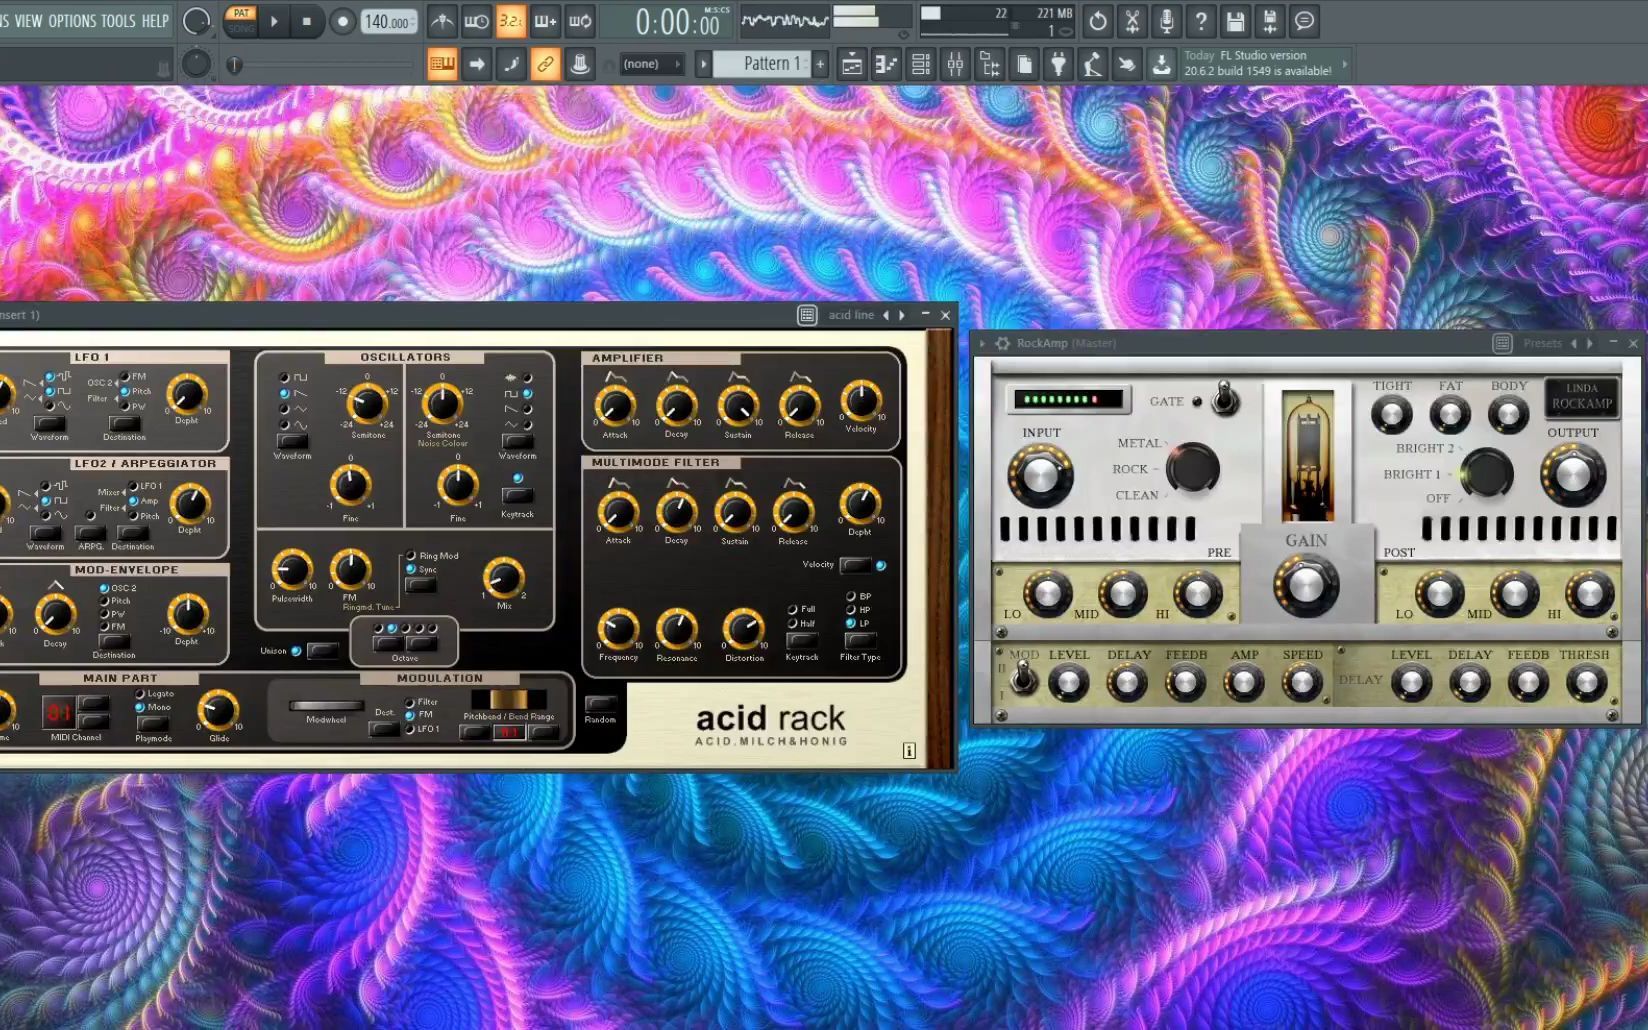Expand arrow right of version notice

point(1344,64)
